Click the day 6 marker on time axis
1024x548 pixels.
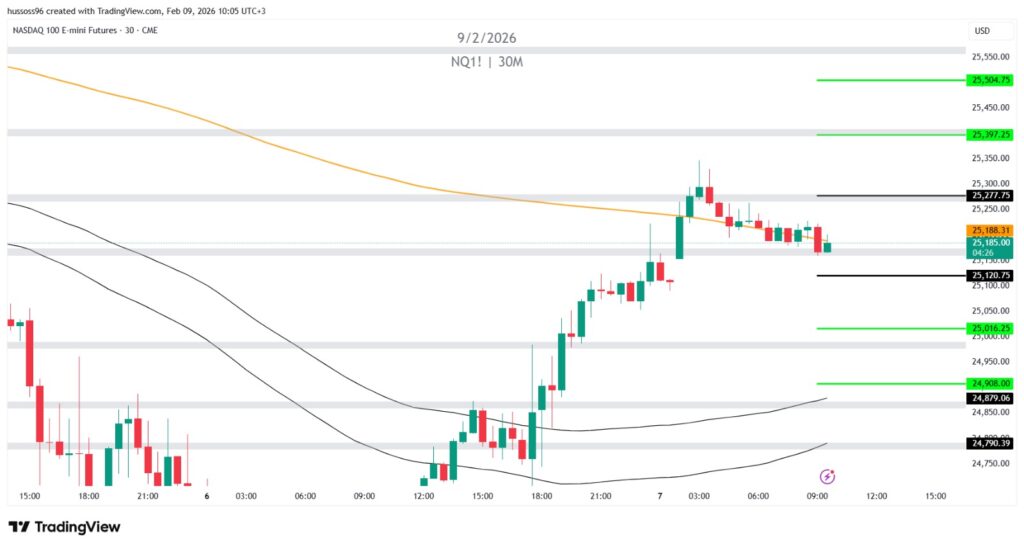pyautogui.click(x=207, y=496)
